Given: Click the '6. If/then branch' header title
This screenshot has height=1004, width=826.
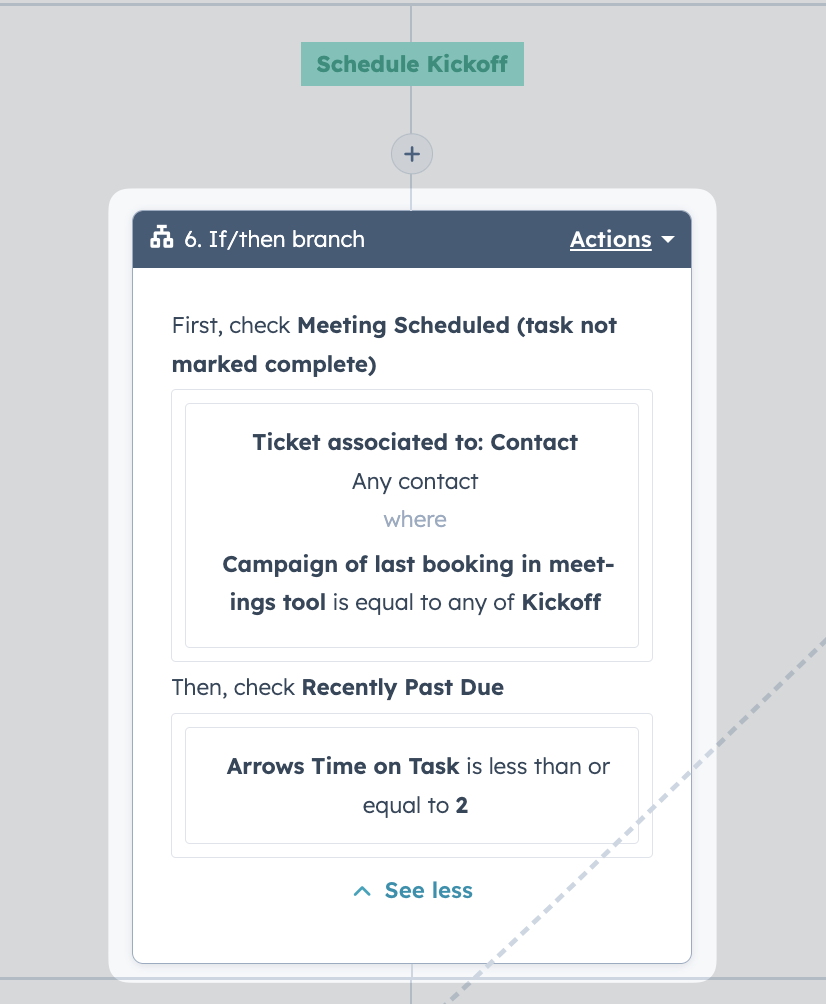Looking at the screenshot, I should tap(274, 239).
